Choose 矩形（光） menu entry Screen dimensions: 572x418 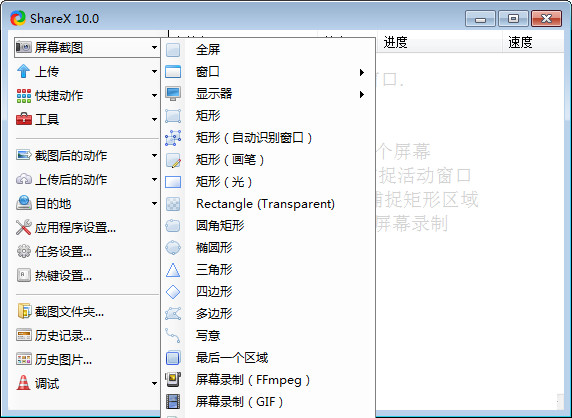pyautogui.click(x=268, y=182)
